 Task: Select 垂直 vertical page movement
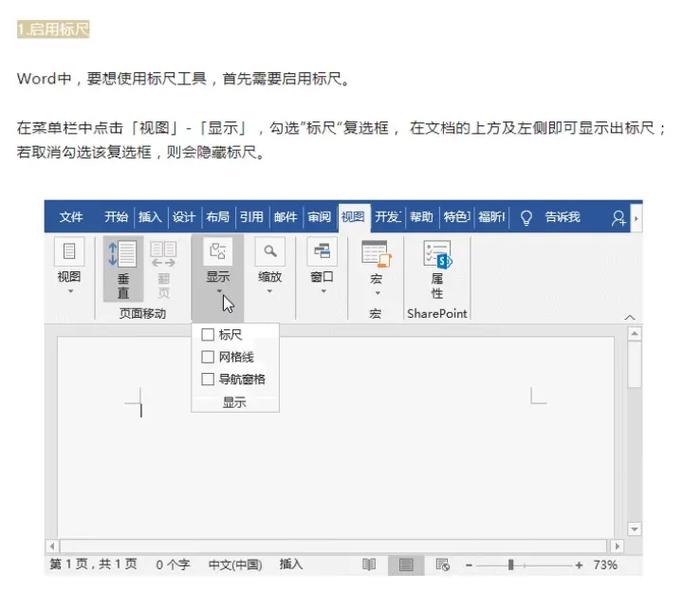coord(123,269)
